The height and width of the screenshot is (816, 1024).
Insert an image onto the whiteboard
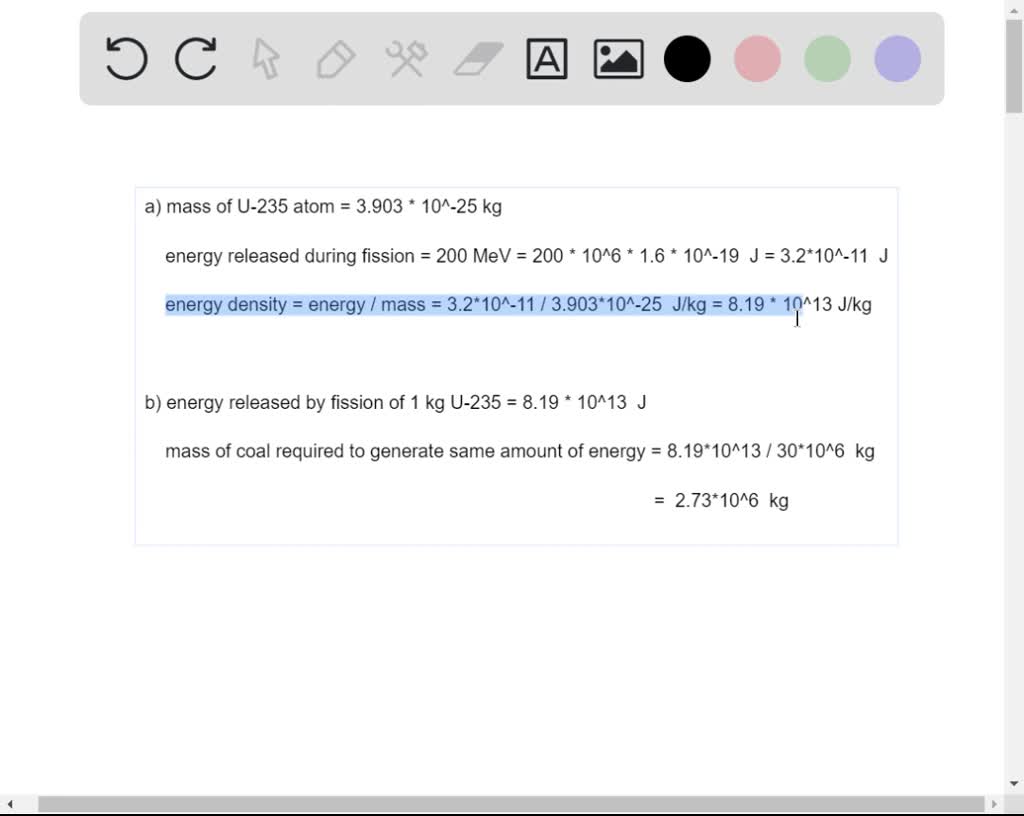tap(617, 59)
